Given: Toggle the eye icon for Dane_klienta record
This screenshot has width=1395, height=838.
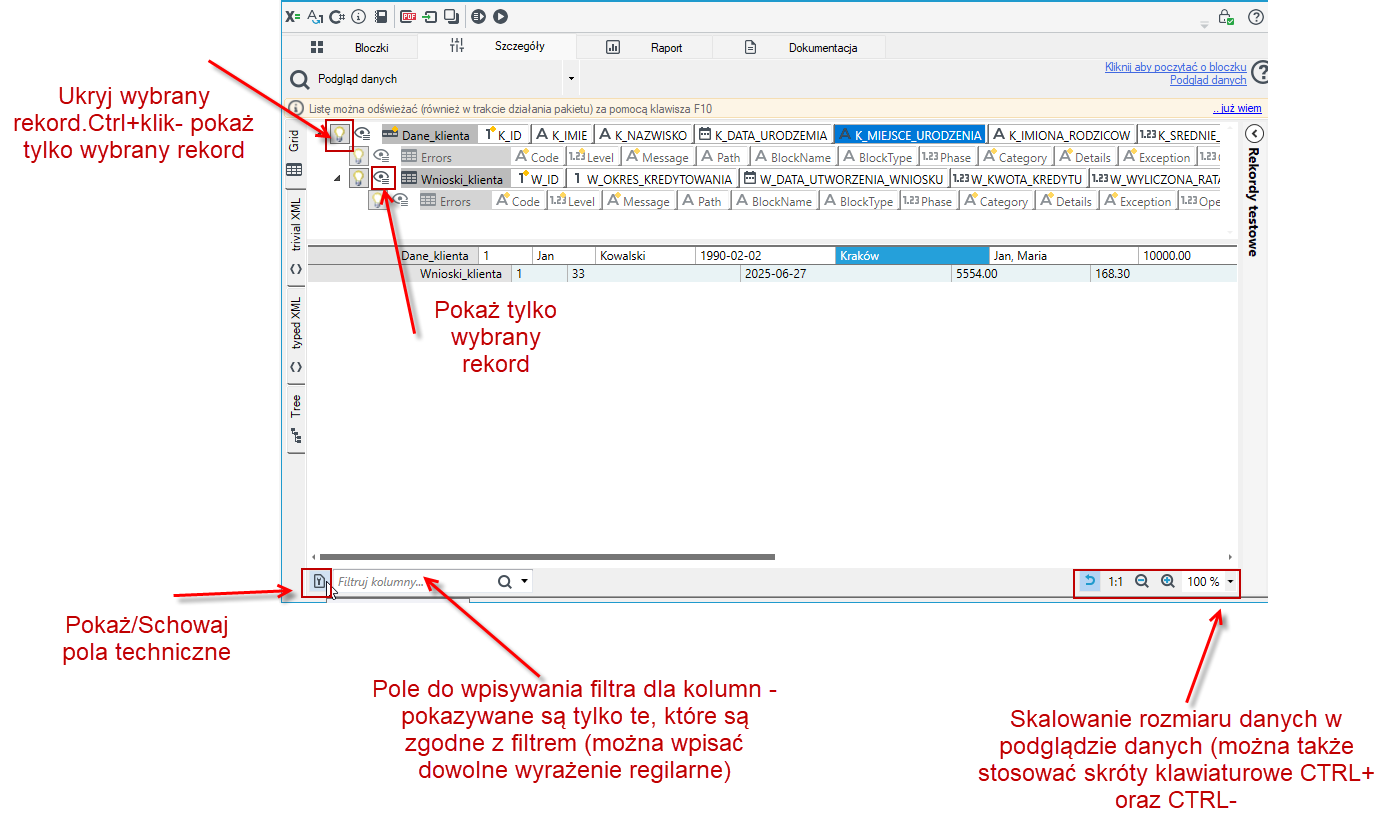Looking at the screenshot, I should (362, 133).
